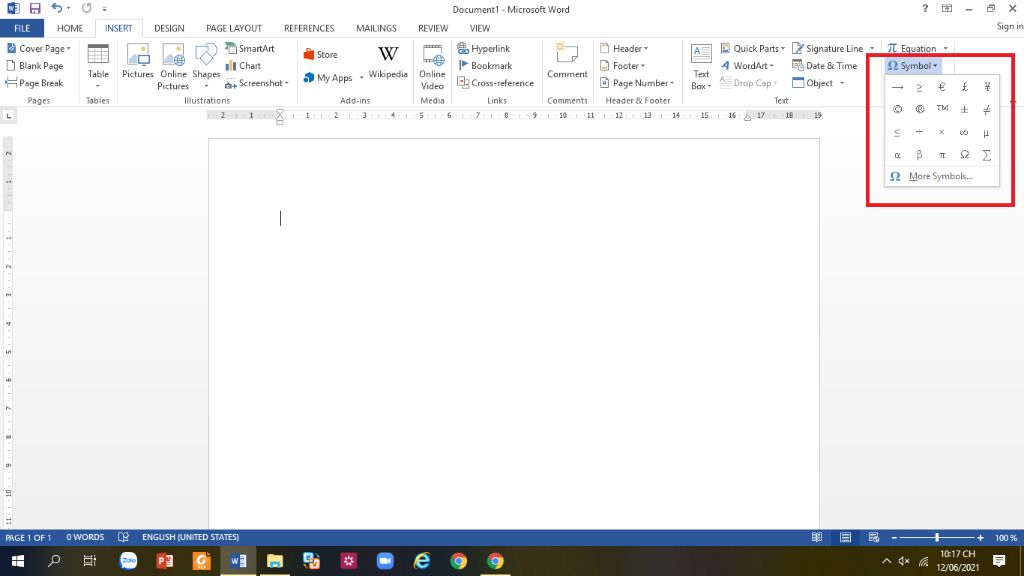Viewport: 1024px width, 576px height.
Task: Open Zoom app from the taskbar
Action: 385,561
